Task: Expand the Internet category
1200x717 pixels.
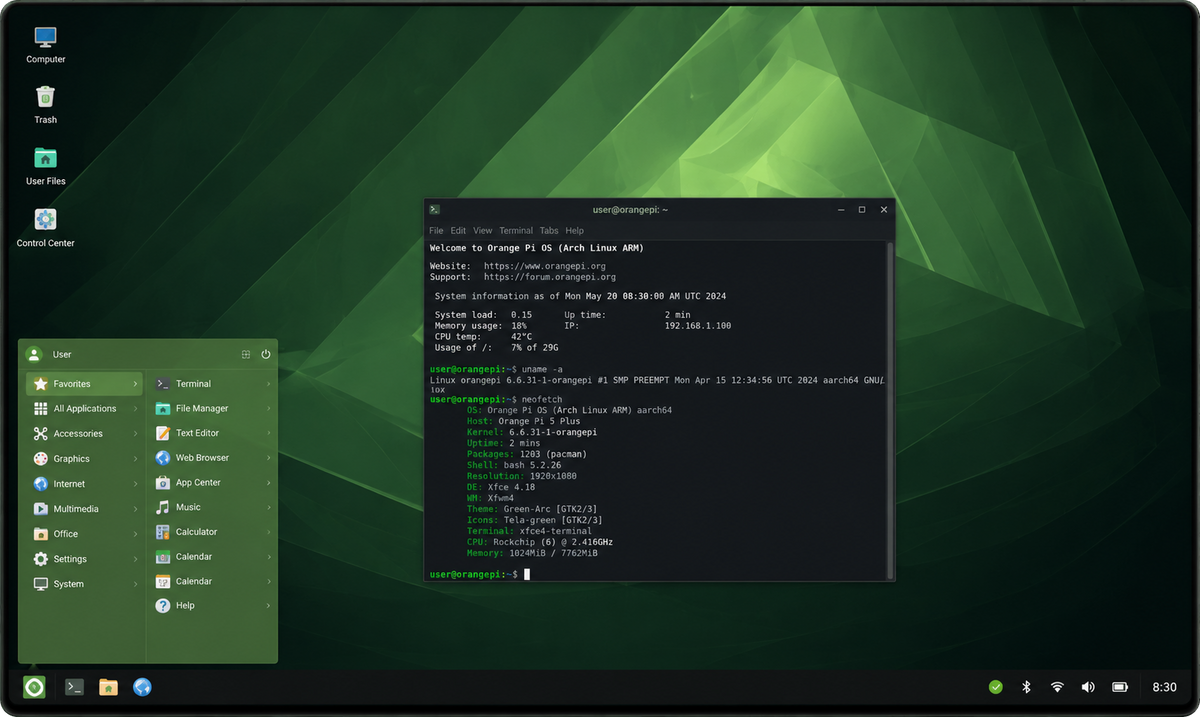Action: pos(85,484)
